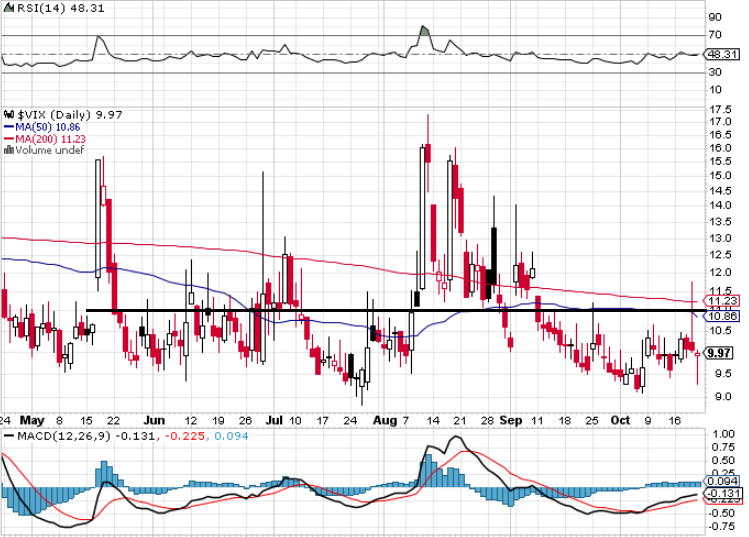This screenshot has height=537, width=749.
Task: Click the red -0.225 MACD signal value
Action: pos(185,436)
